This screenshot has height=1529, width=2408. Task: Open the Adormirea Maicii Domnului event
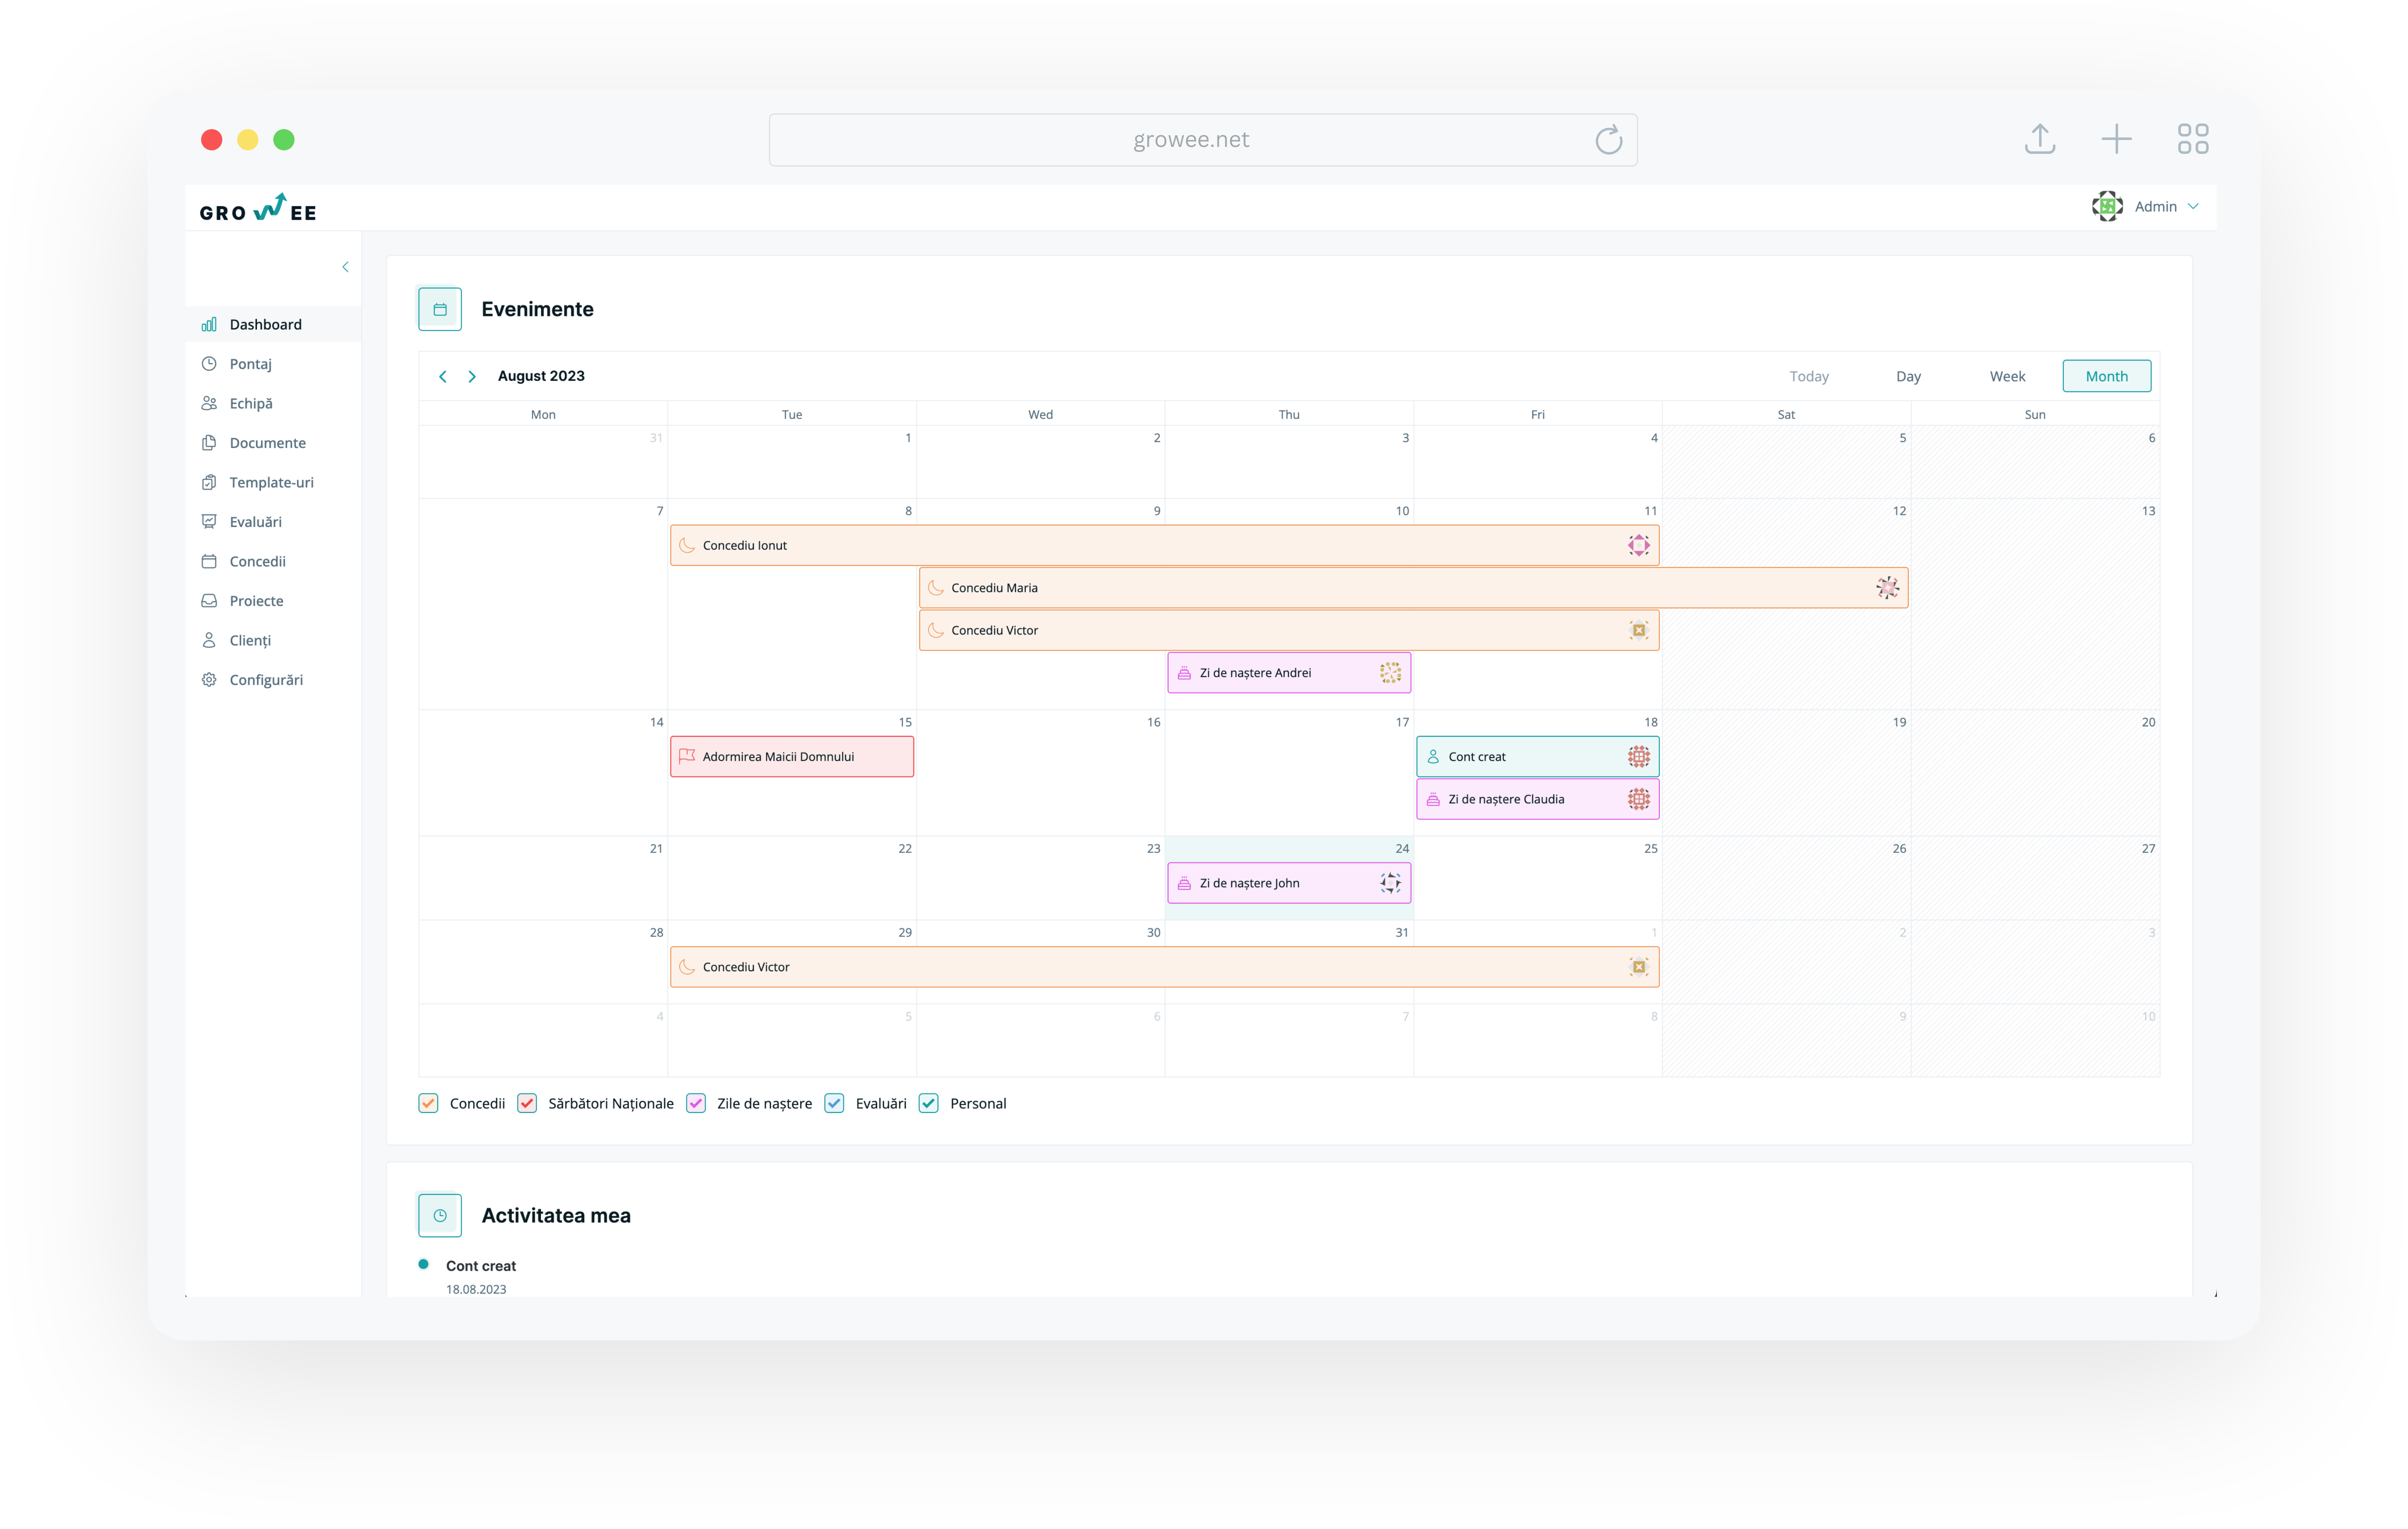tap(792, 757)
